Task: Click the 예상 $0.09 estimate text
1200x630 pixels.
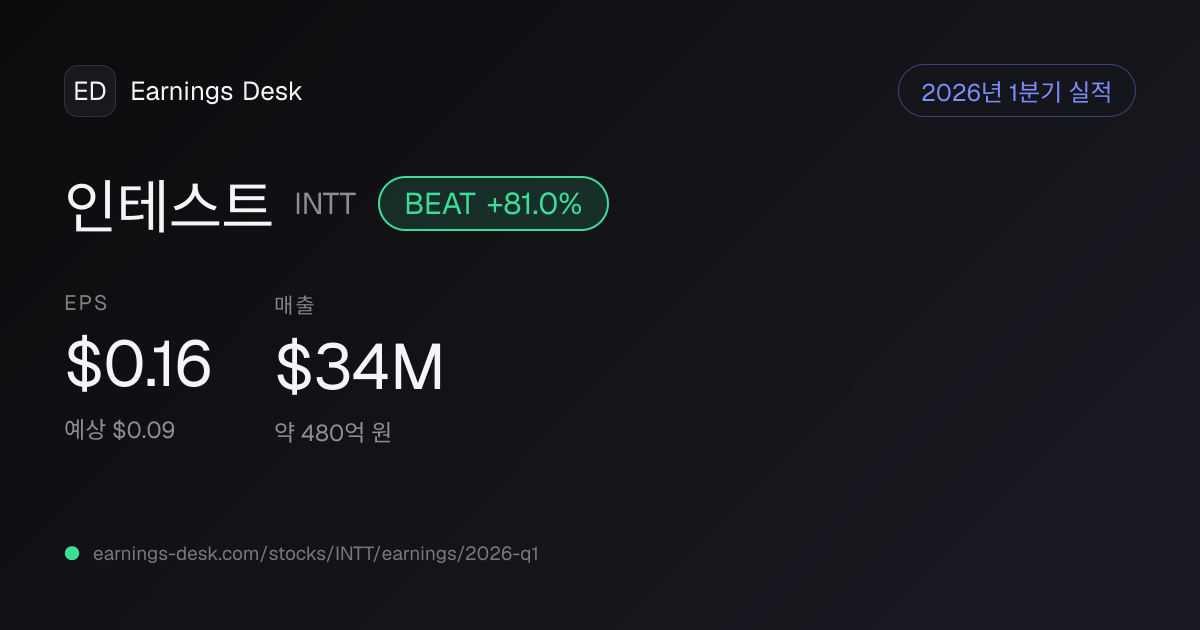Action: [x=120, y=430]
